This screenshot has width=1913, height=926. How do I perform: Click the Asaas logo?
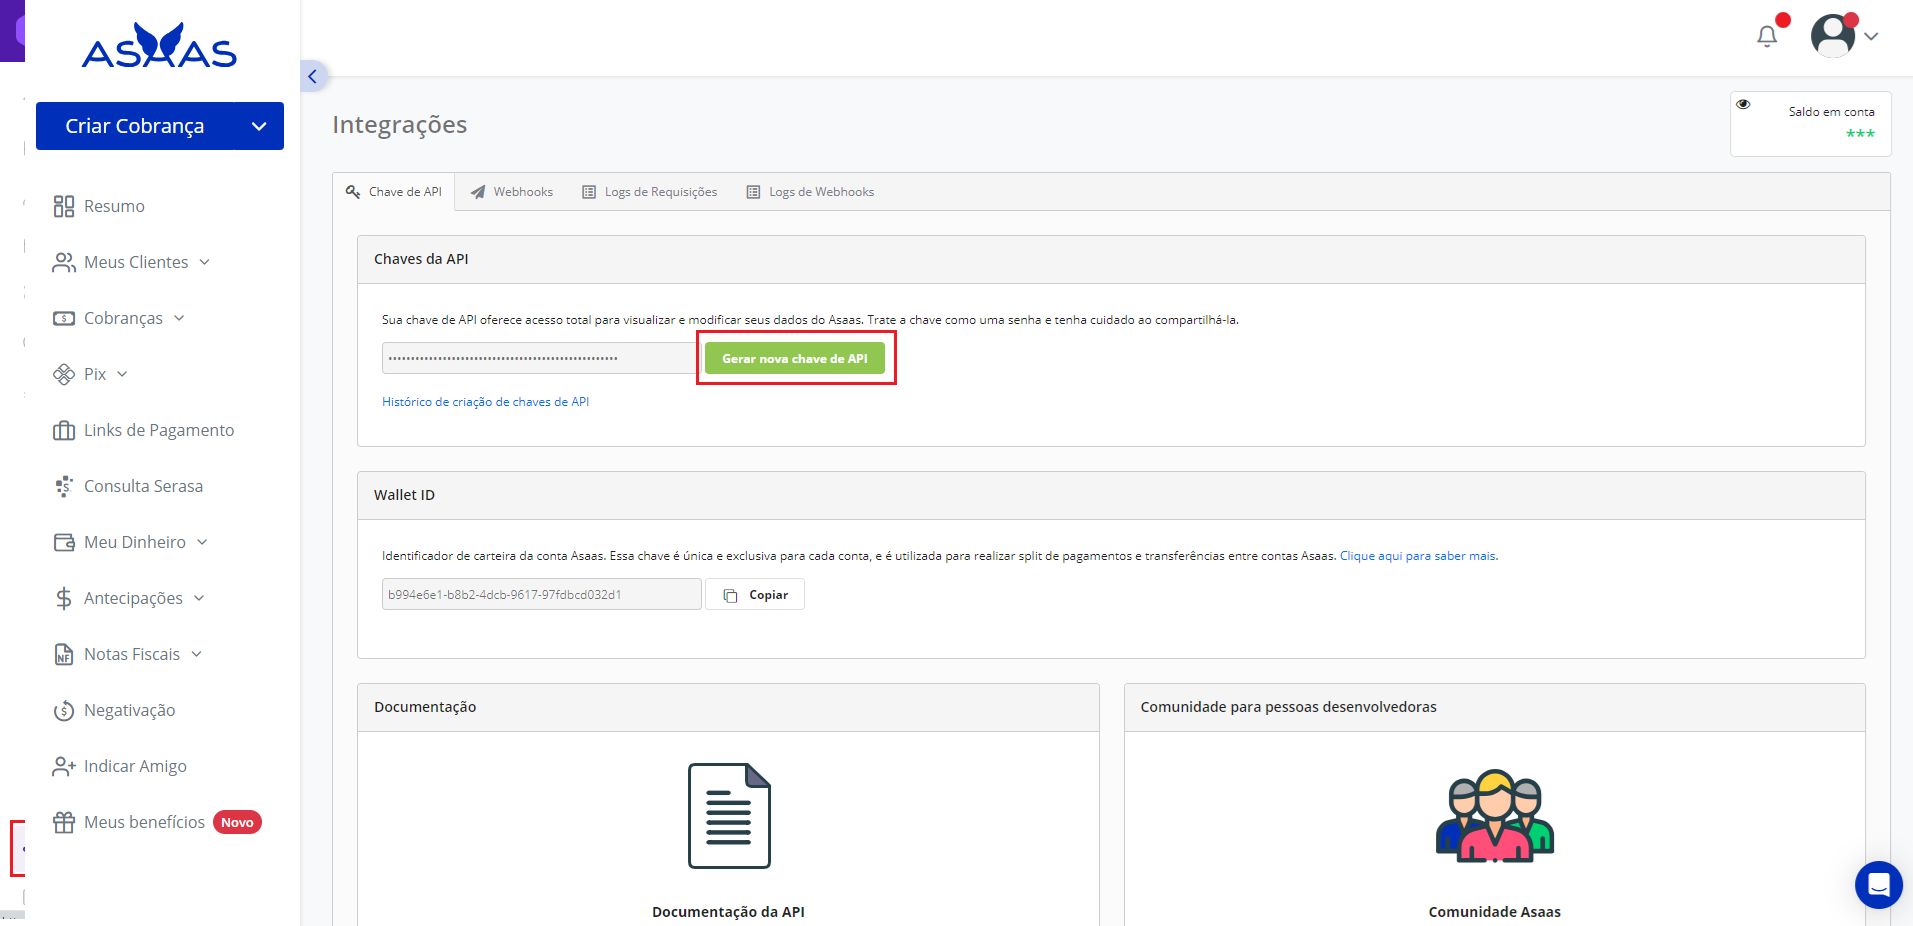(x=159, y=46)
